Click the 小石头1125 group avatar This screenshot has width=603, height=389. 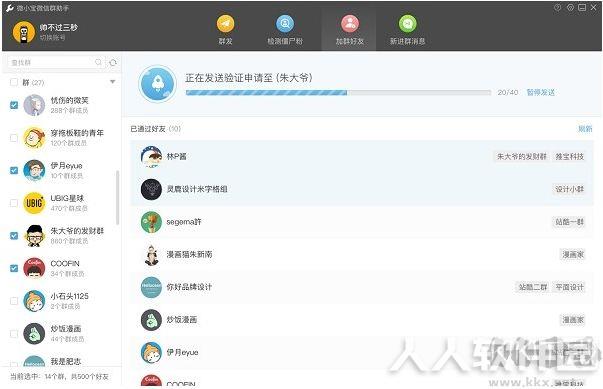pyautogui.click(x=34, y=301)
